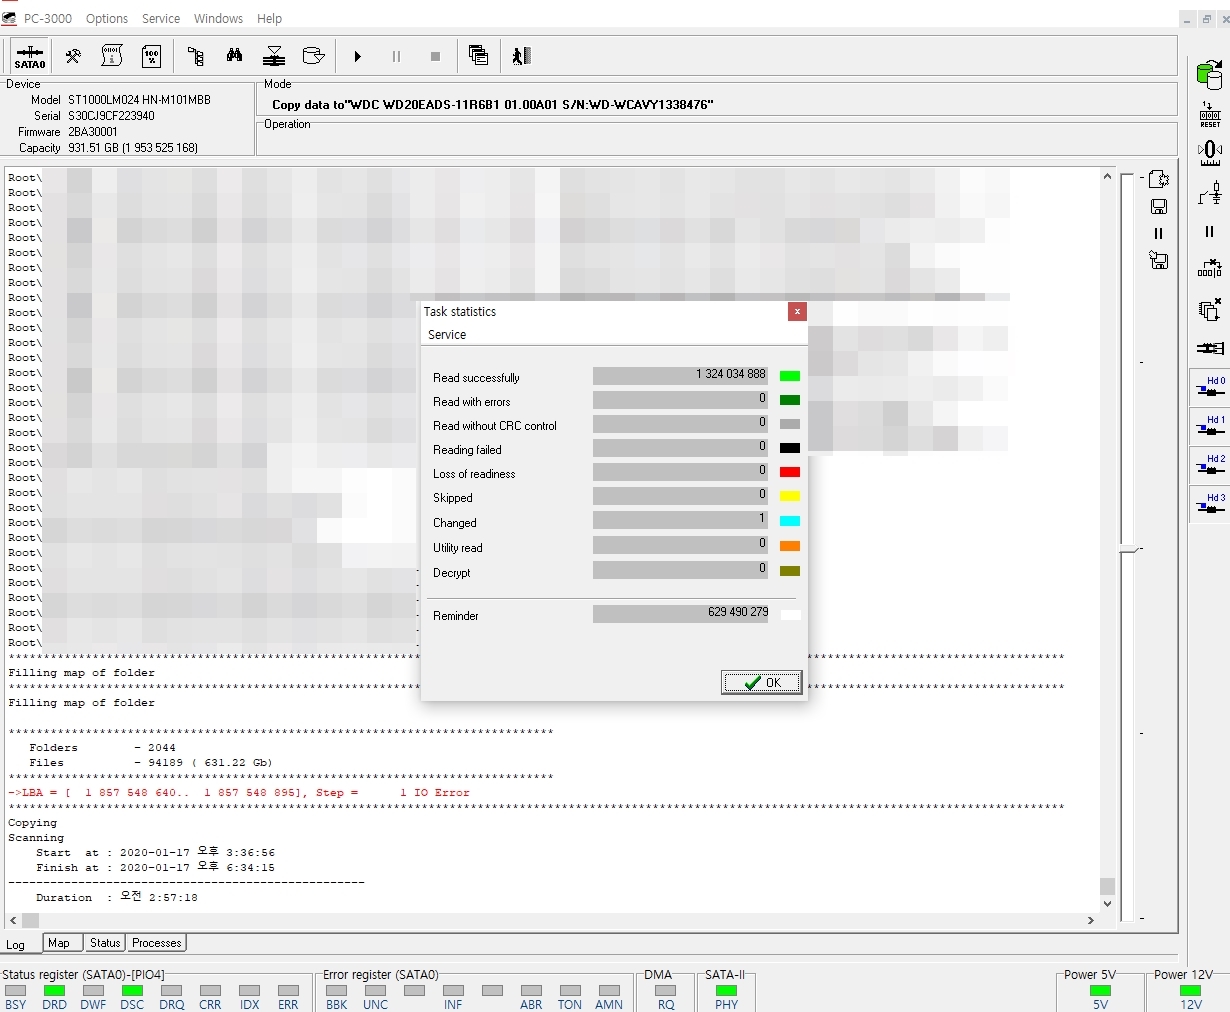Open the hammer-and-wrench utilities tool
This screenshot has width=1230, height=1012.
[73, 56]
